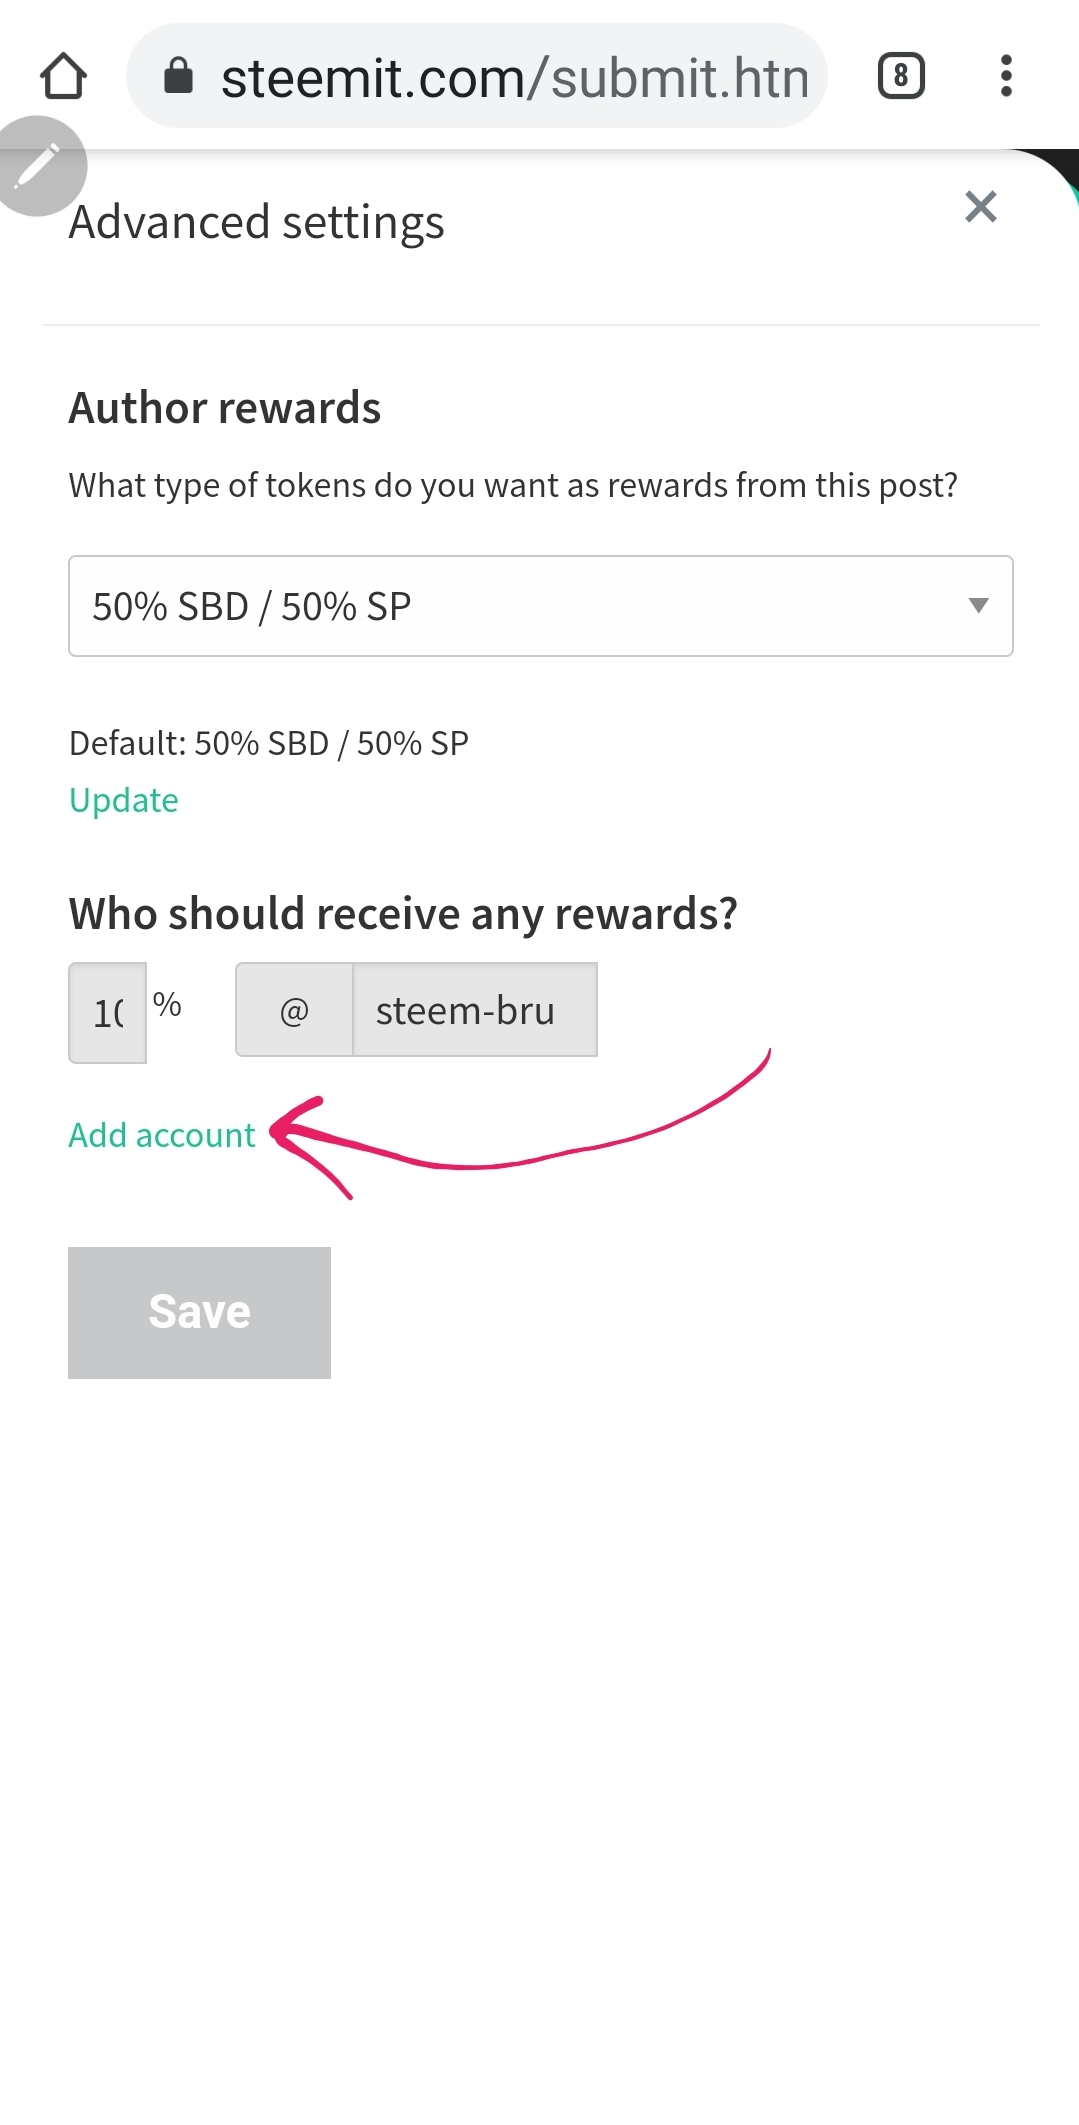Click the Advanced settings title

pyautogui.click(x=256, y=222)
